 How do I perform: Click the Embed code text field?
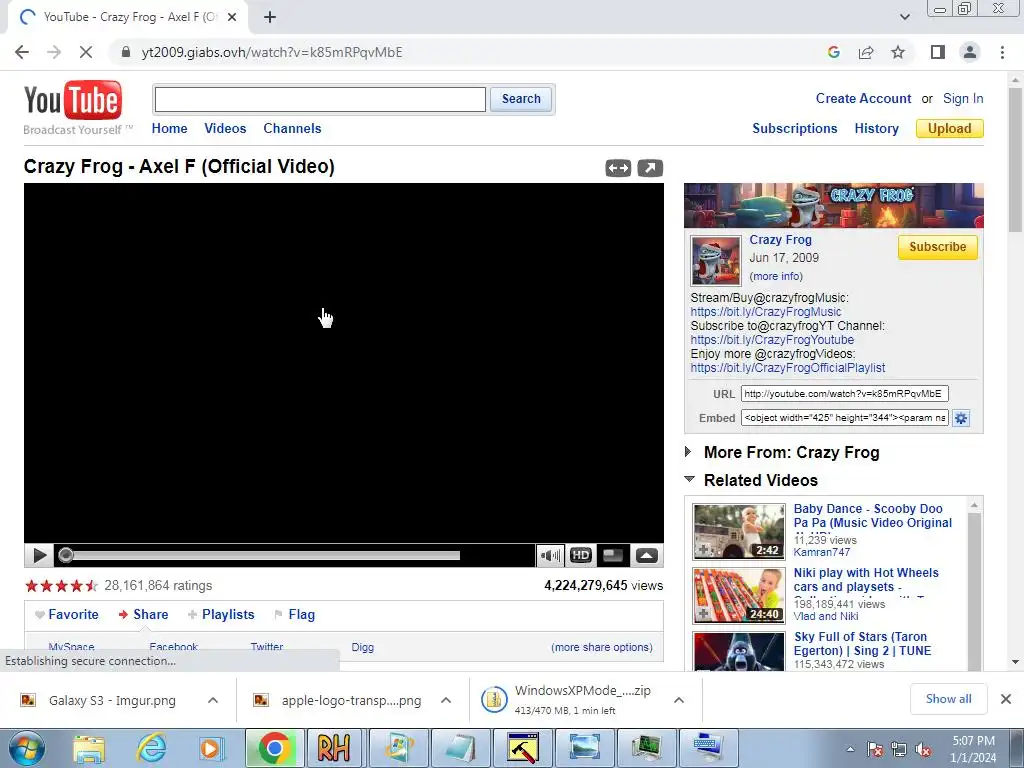[x=844, y=418]
